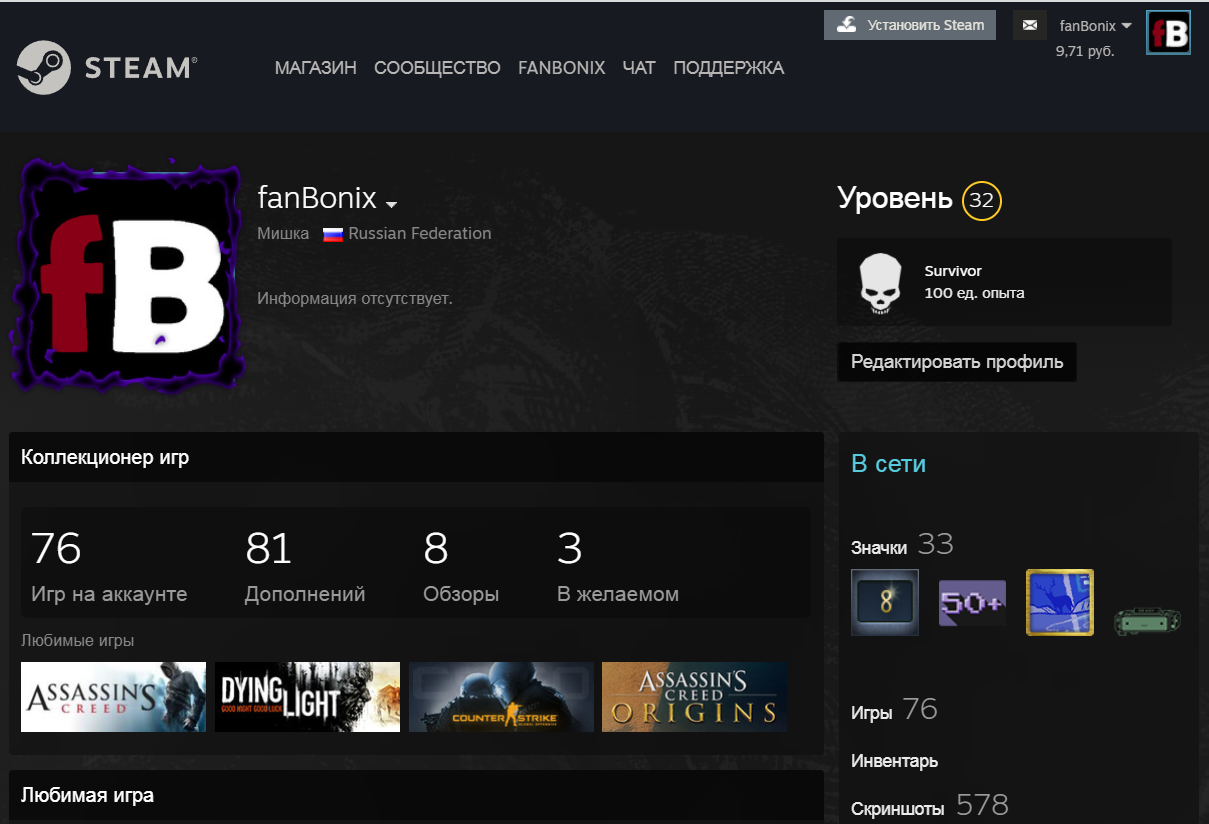The image size is (1209, 824).
Task: Open the 50+ games badge
Action: 972,602
